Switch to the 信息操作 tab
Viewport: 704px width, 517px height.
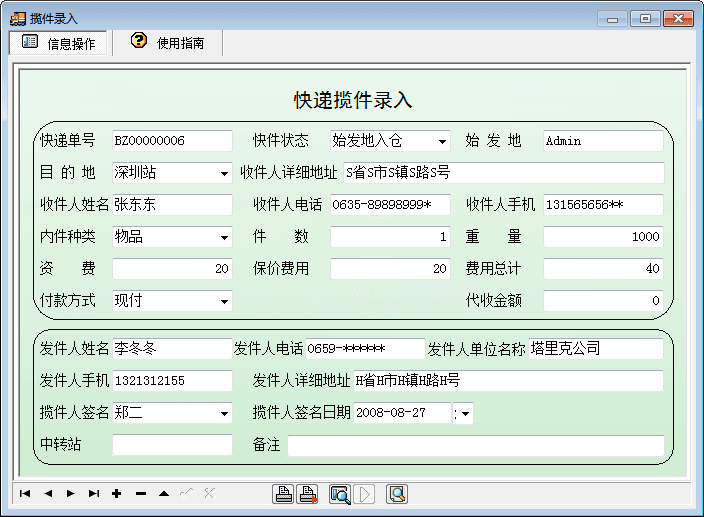pyautogui.click(x=58, y=43)
